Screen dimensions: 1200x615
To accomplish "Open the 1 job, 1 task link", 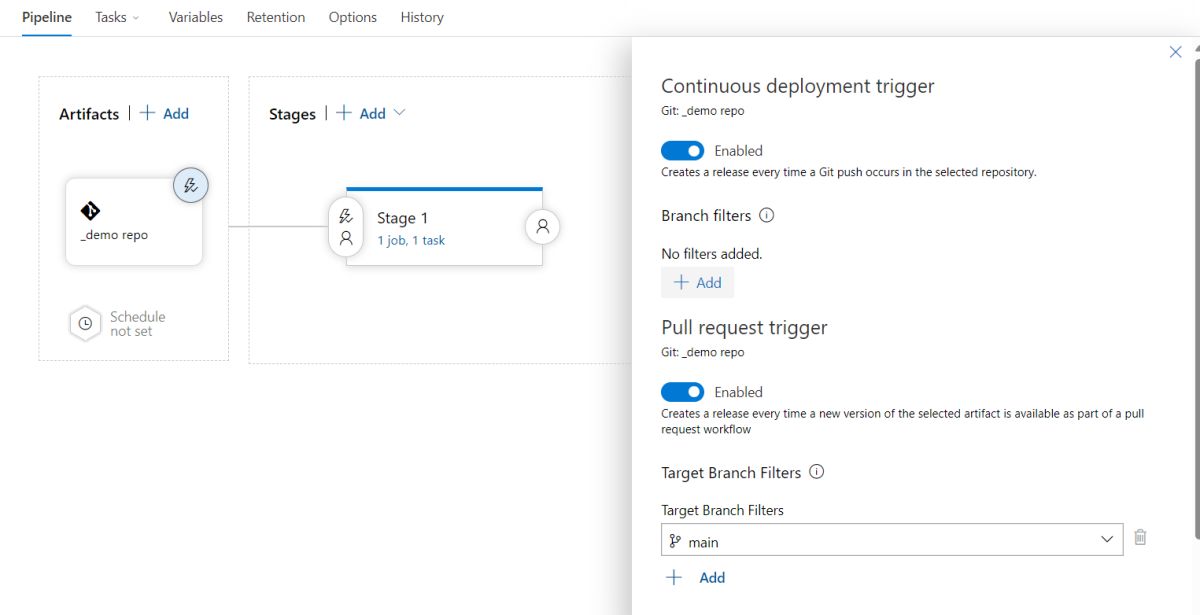I will [411, 240].
